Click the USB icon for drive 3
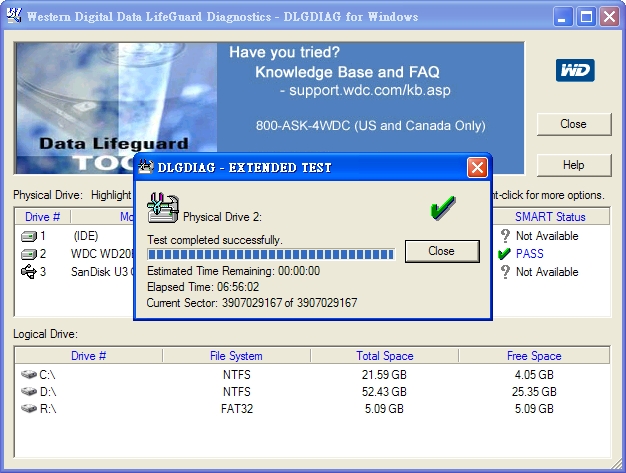Screen dimensions: 626x473 tap(29, 272)
